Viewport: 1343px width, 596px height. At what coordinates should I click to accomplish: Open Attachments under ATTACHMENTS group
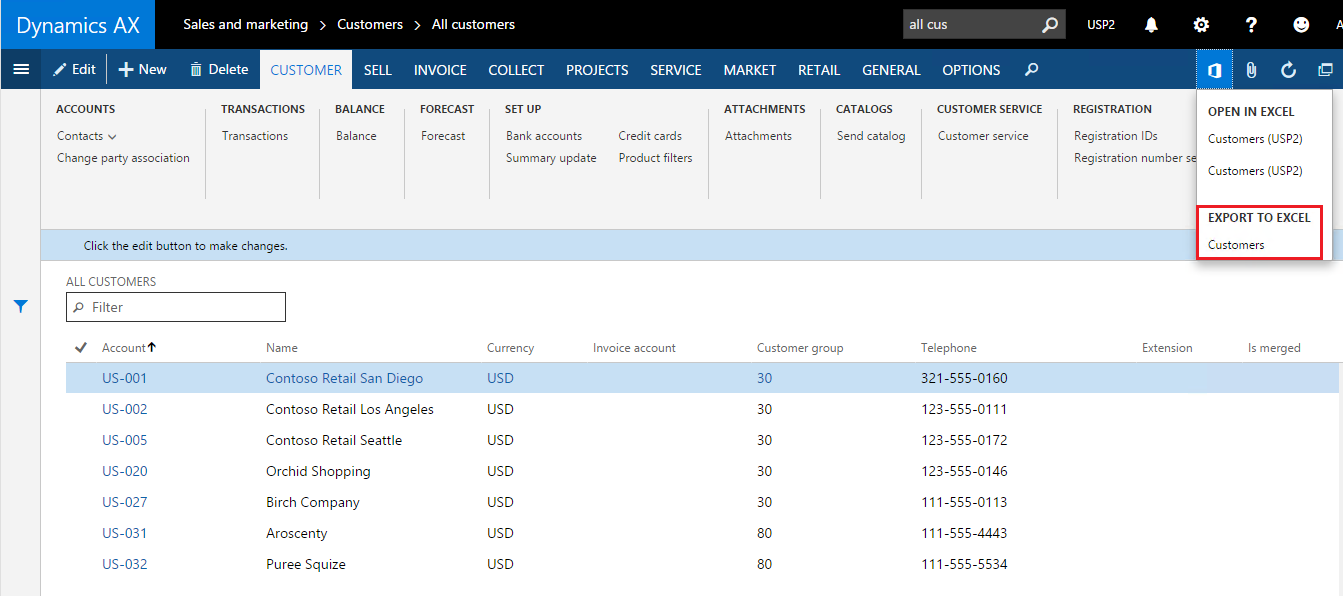tap(758, 136)
